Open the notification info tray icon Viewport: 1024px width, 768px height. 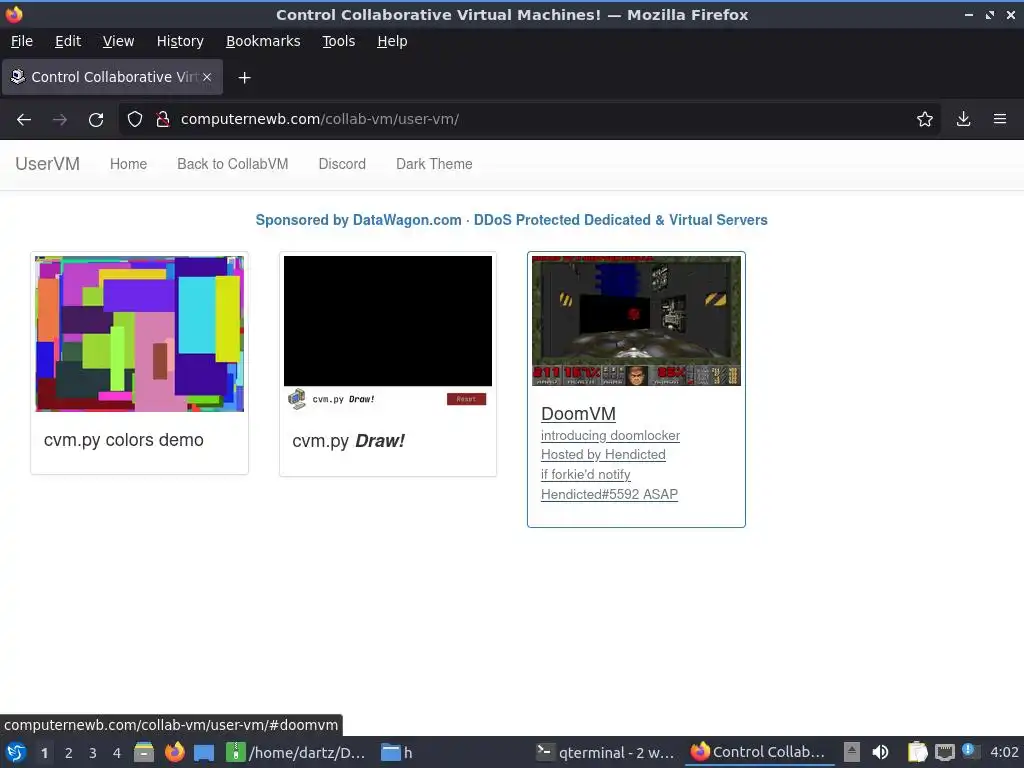coord(969,751)
